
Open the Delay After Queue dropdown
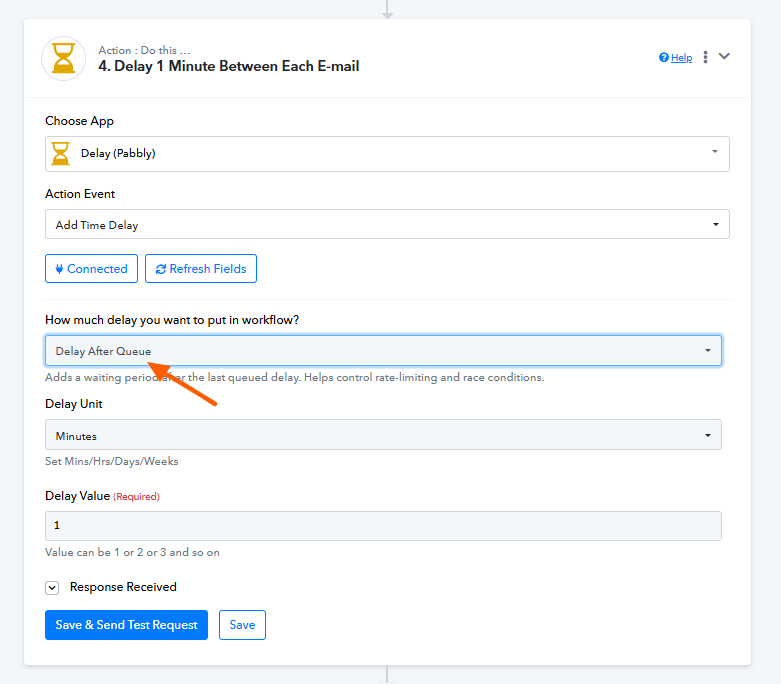[383, 351]
